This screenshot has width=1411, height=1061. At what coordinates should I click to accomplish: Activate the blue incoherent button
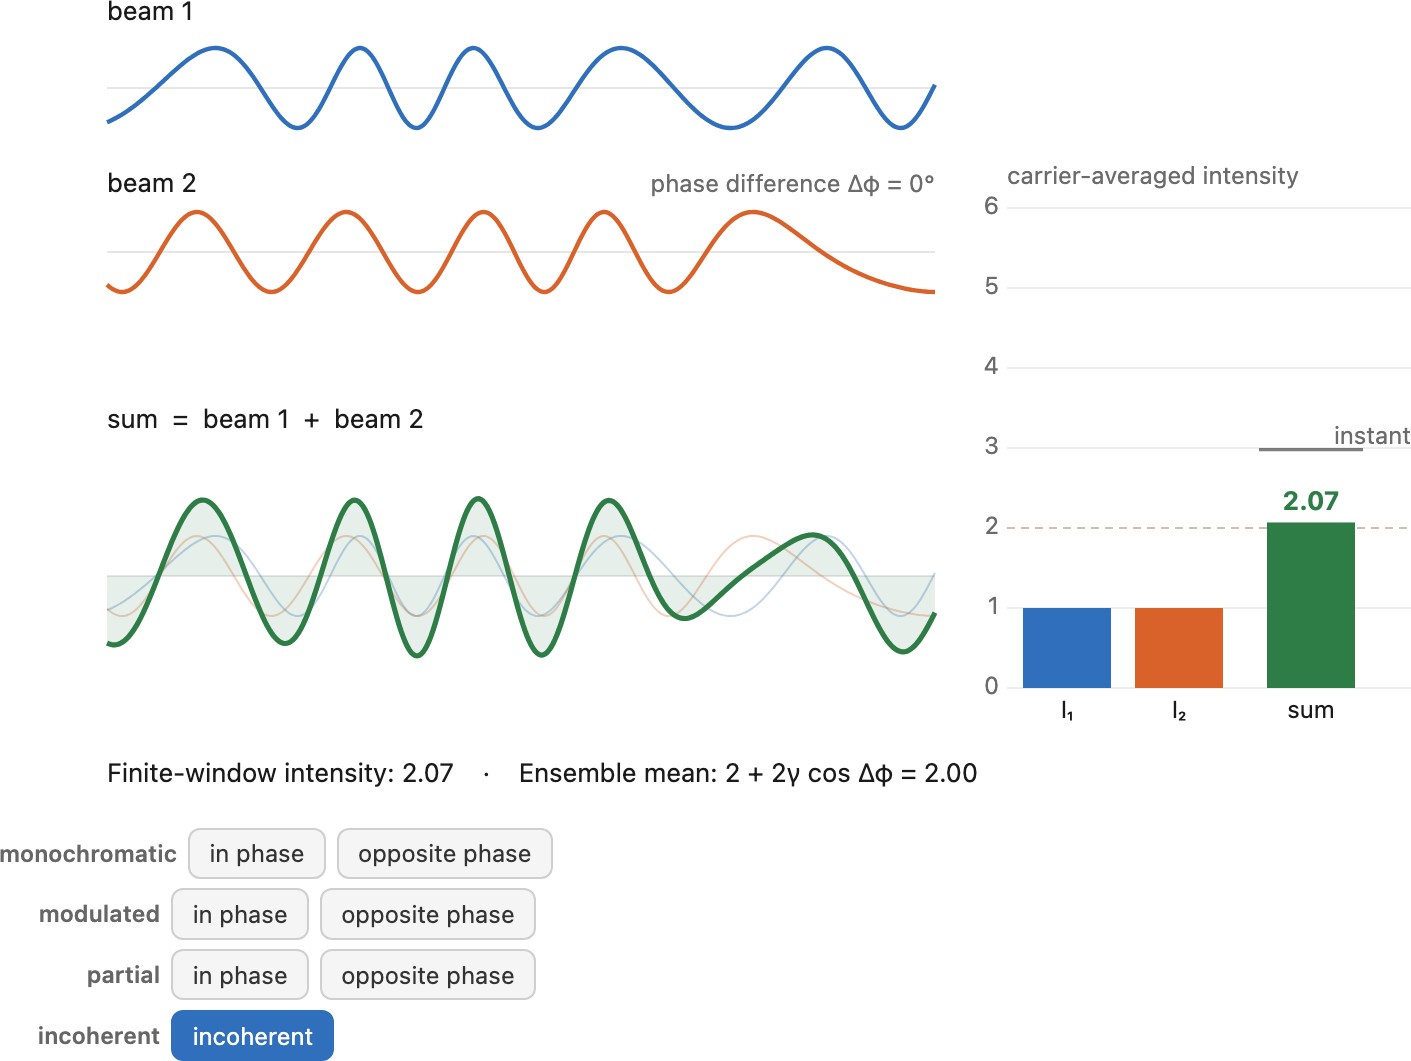pyautogui.click(x=253, y=1036)
